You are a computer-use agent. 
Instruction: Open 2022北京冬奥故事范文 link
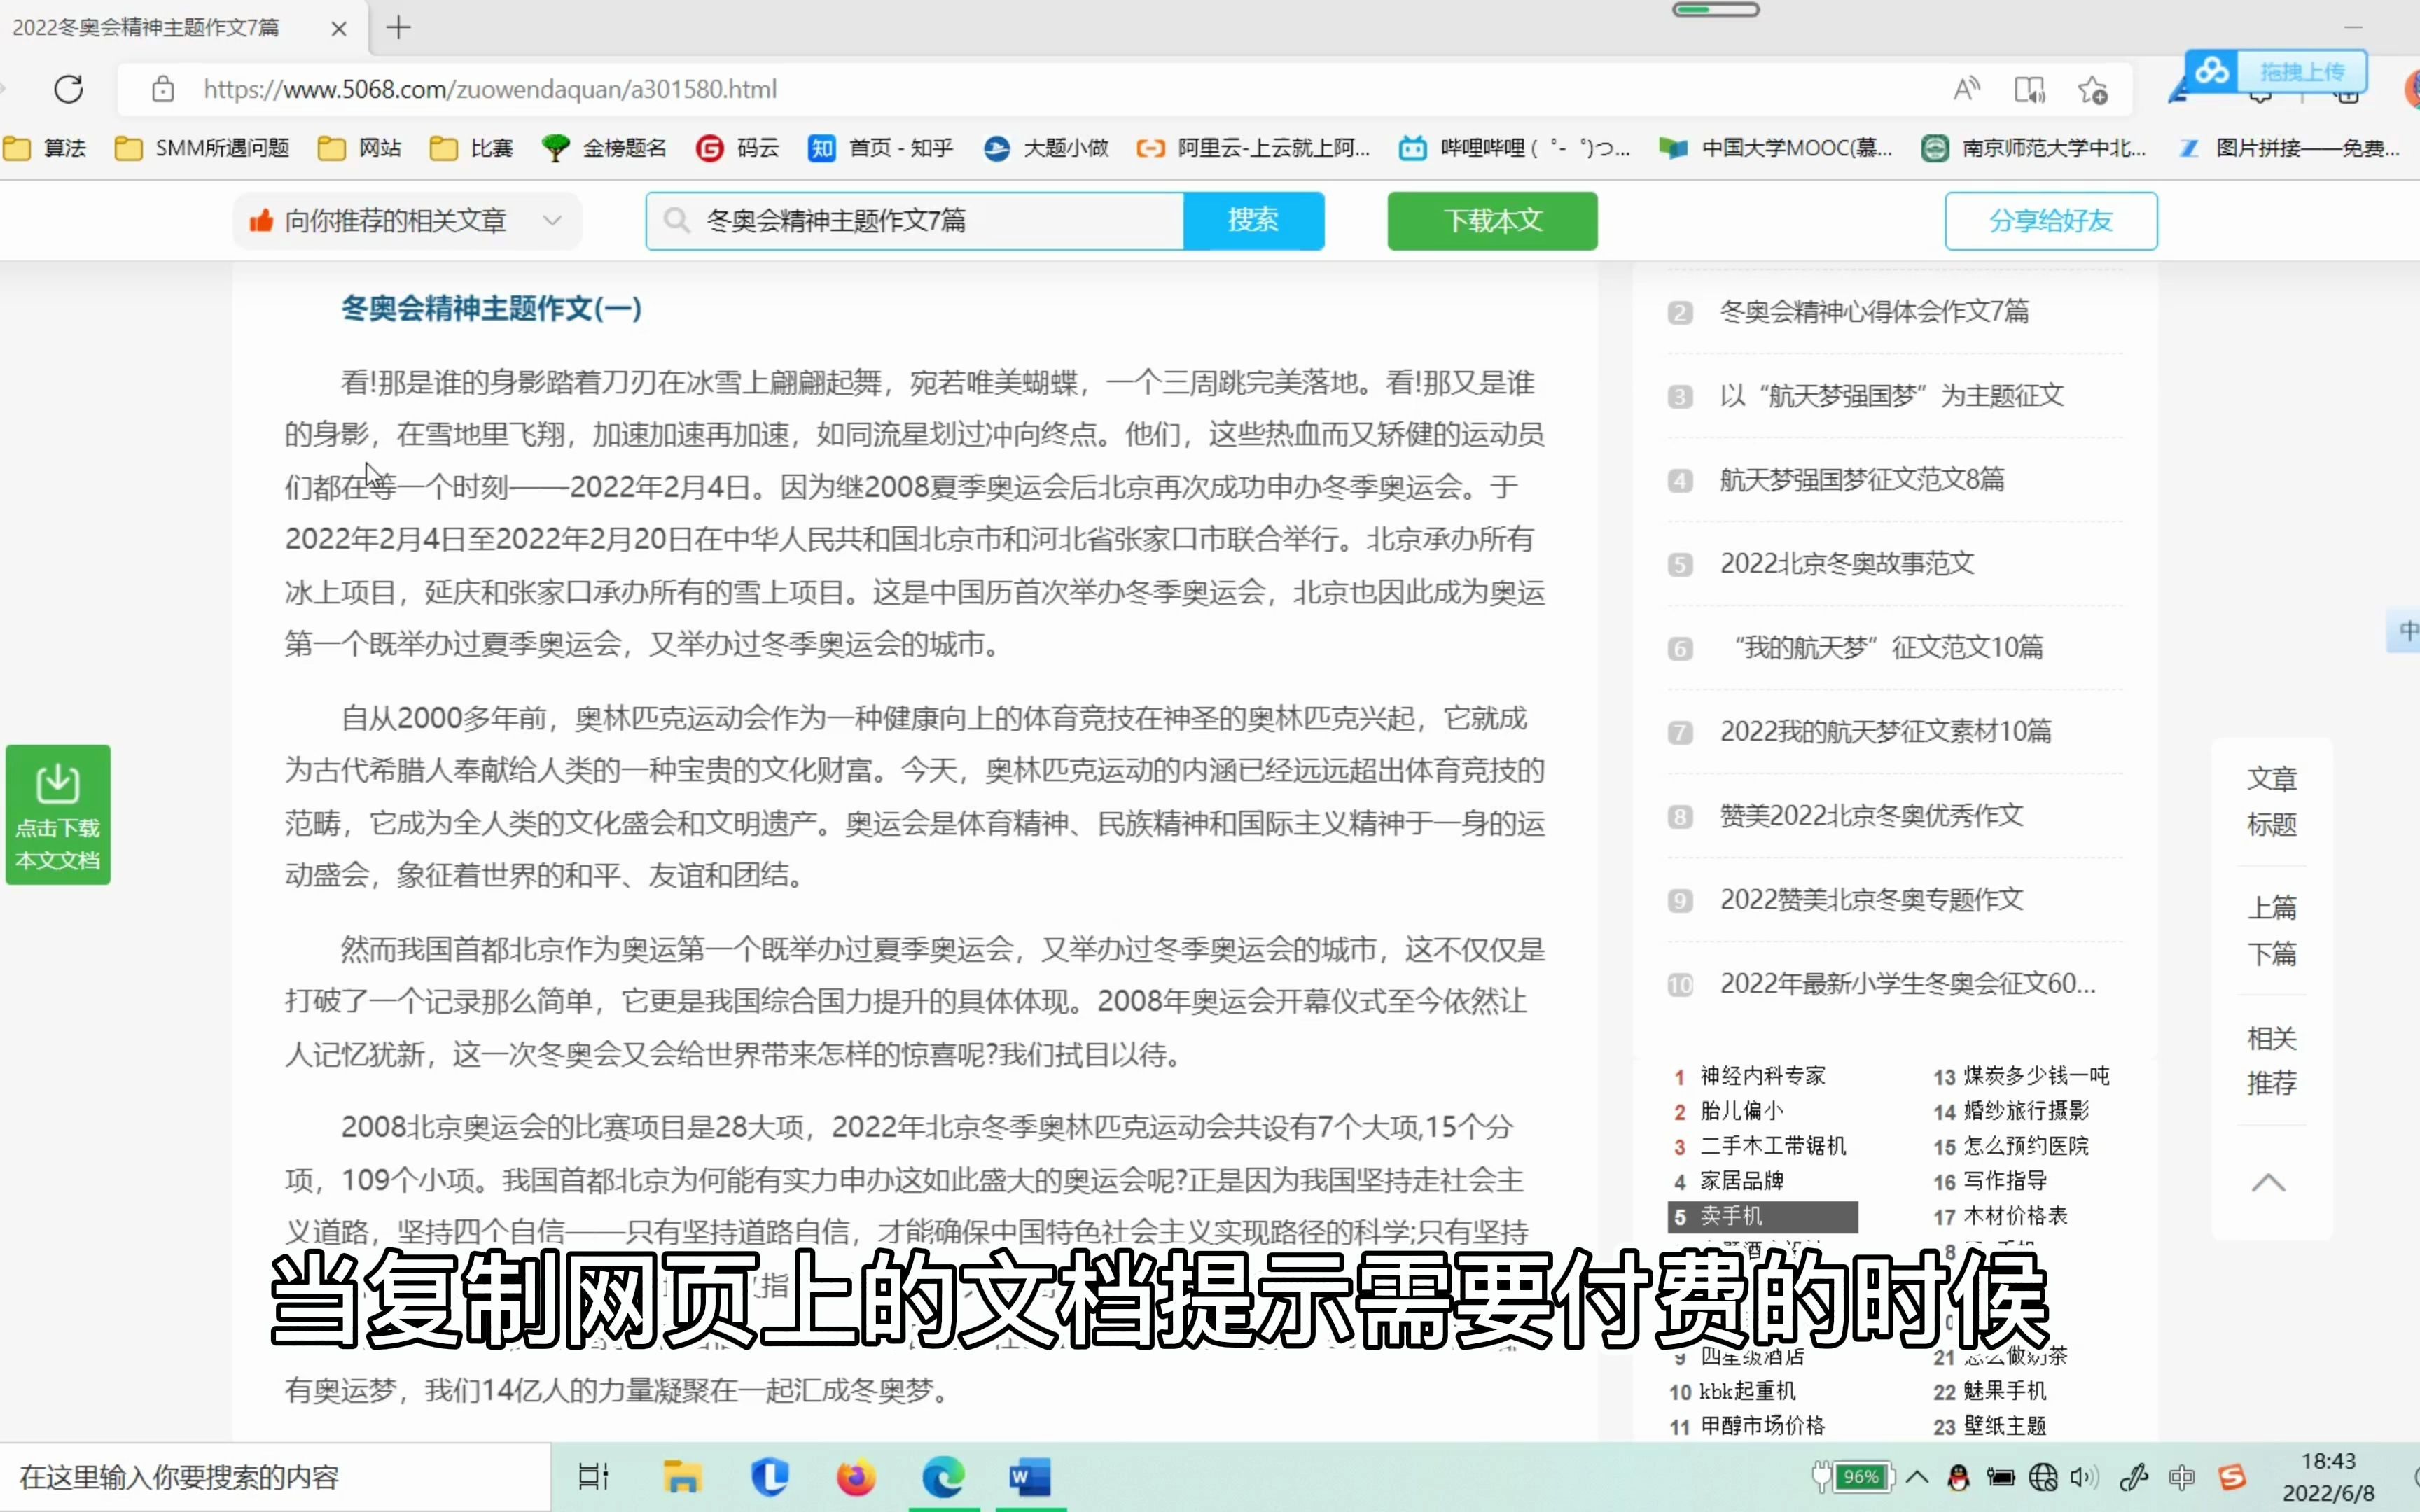(1847, 564)
